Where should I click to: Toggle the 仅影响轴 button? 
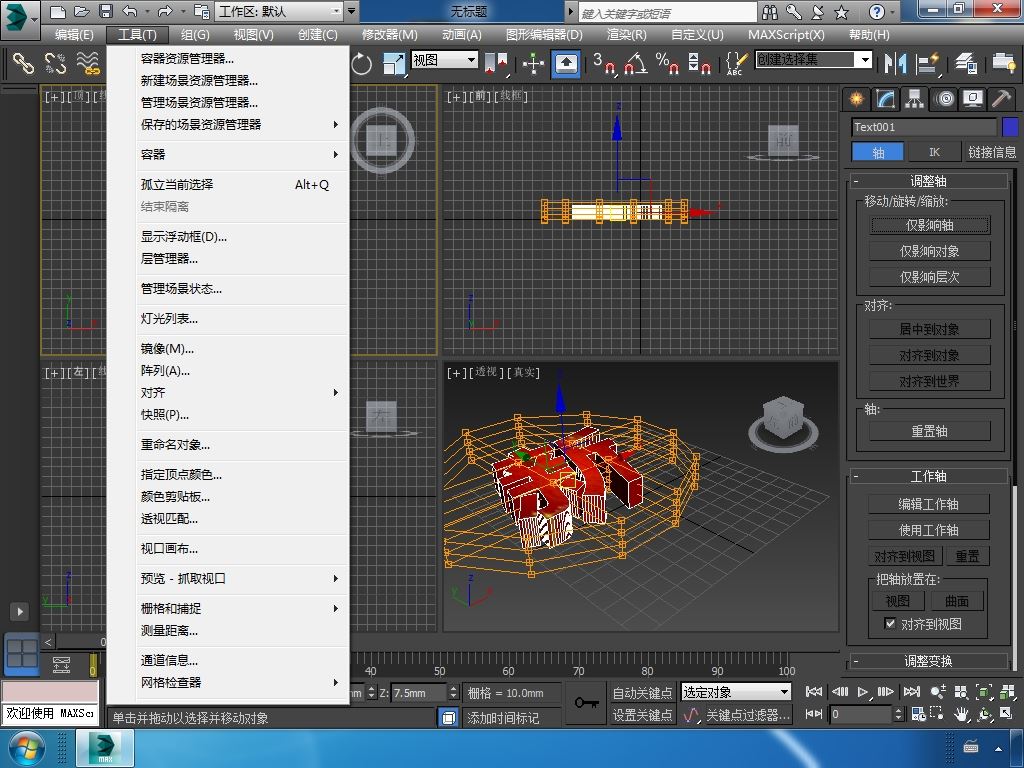coord(929,225)
